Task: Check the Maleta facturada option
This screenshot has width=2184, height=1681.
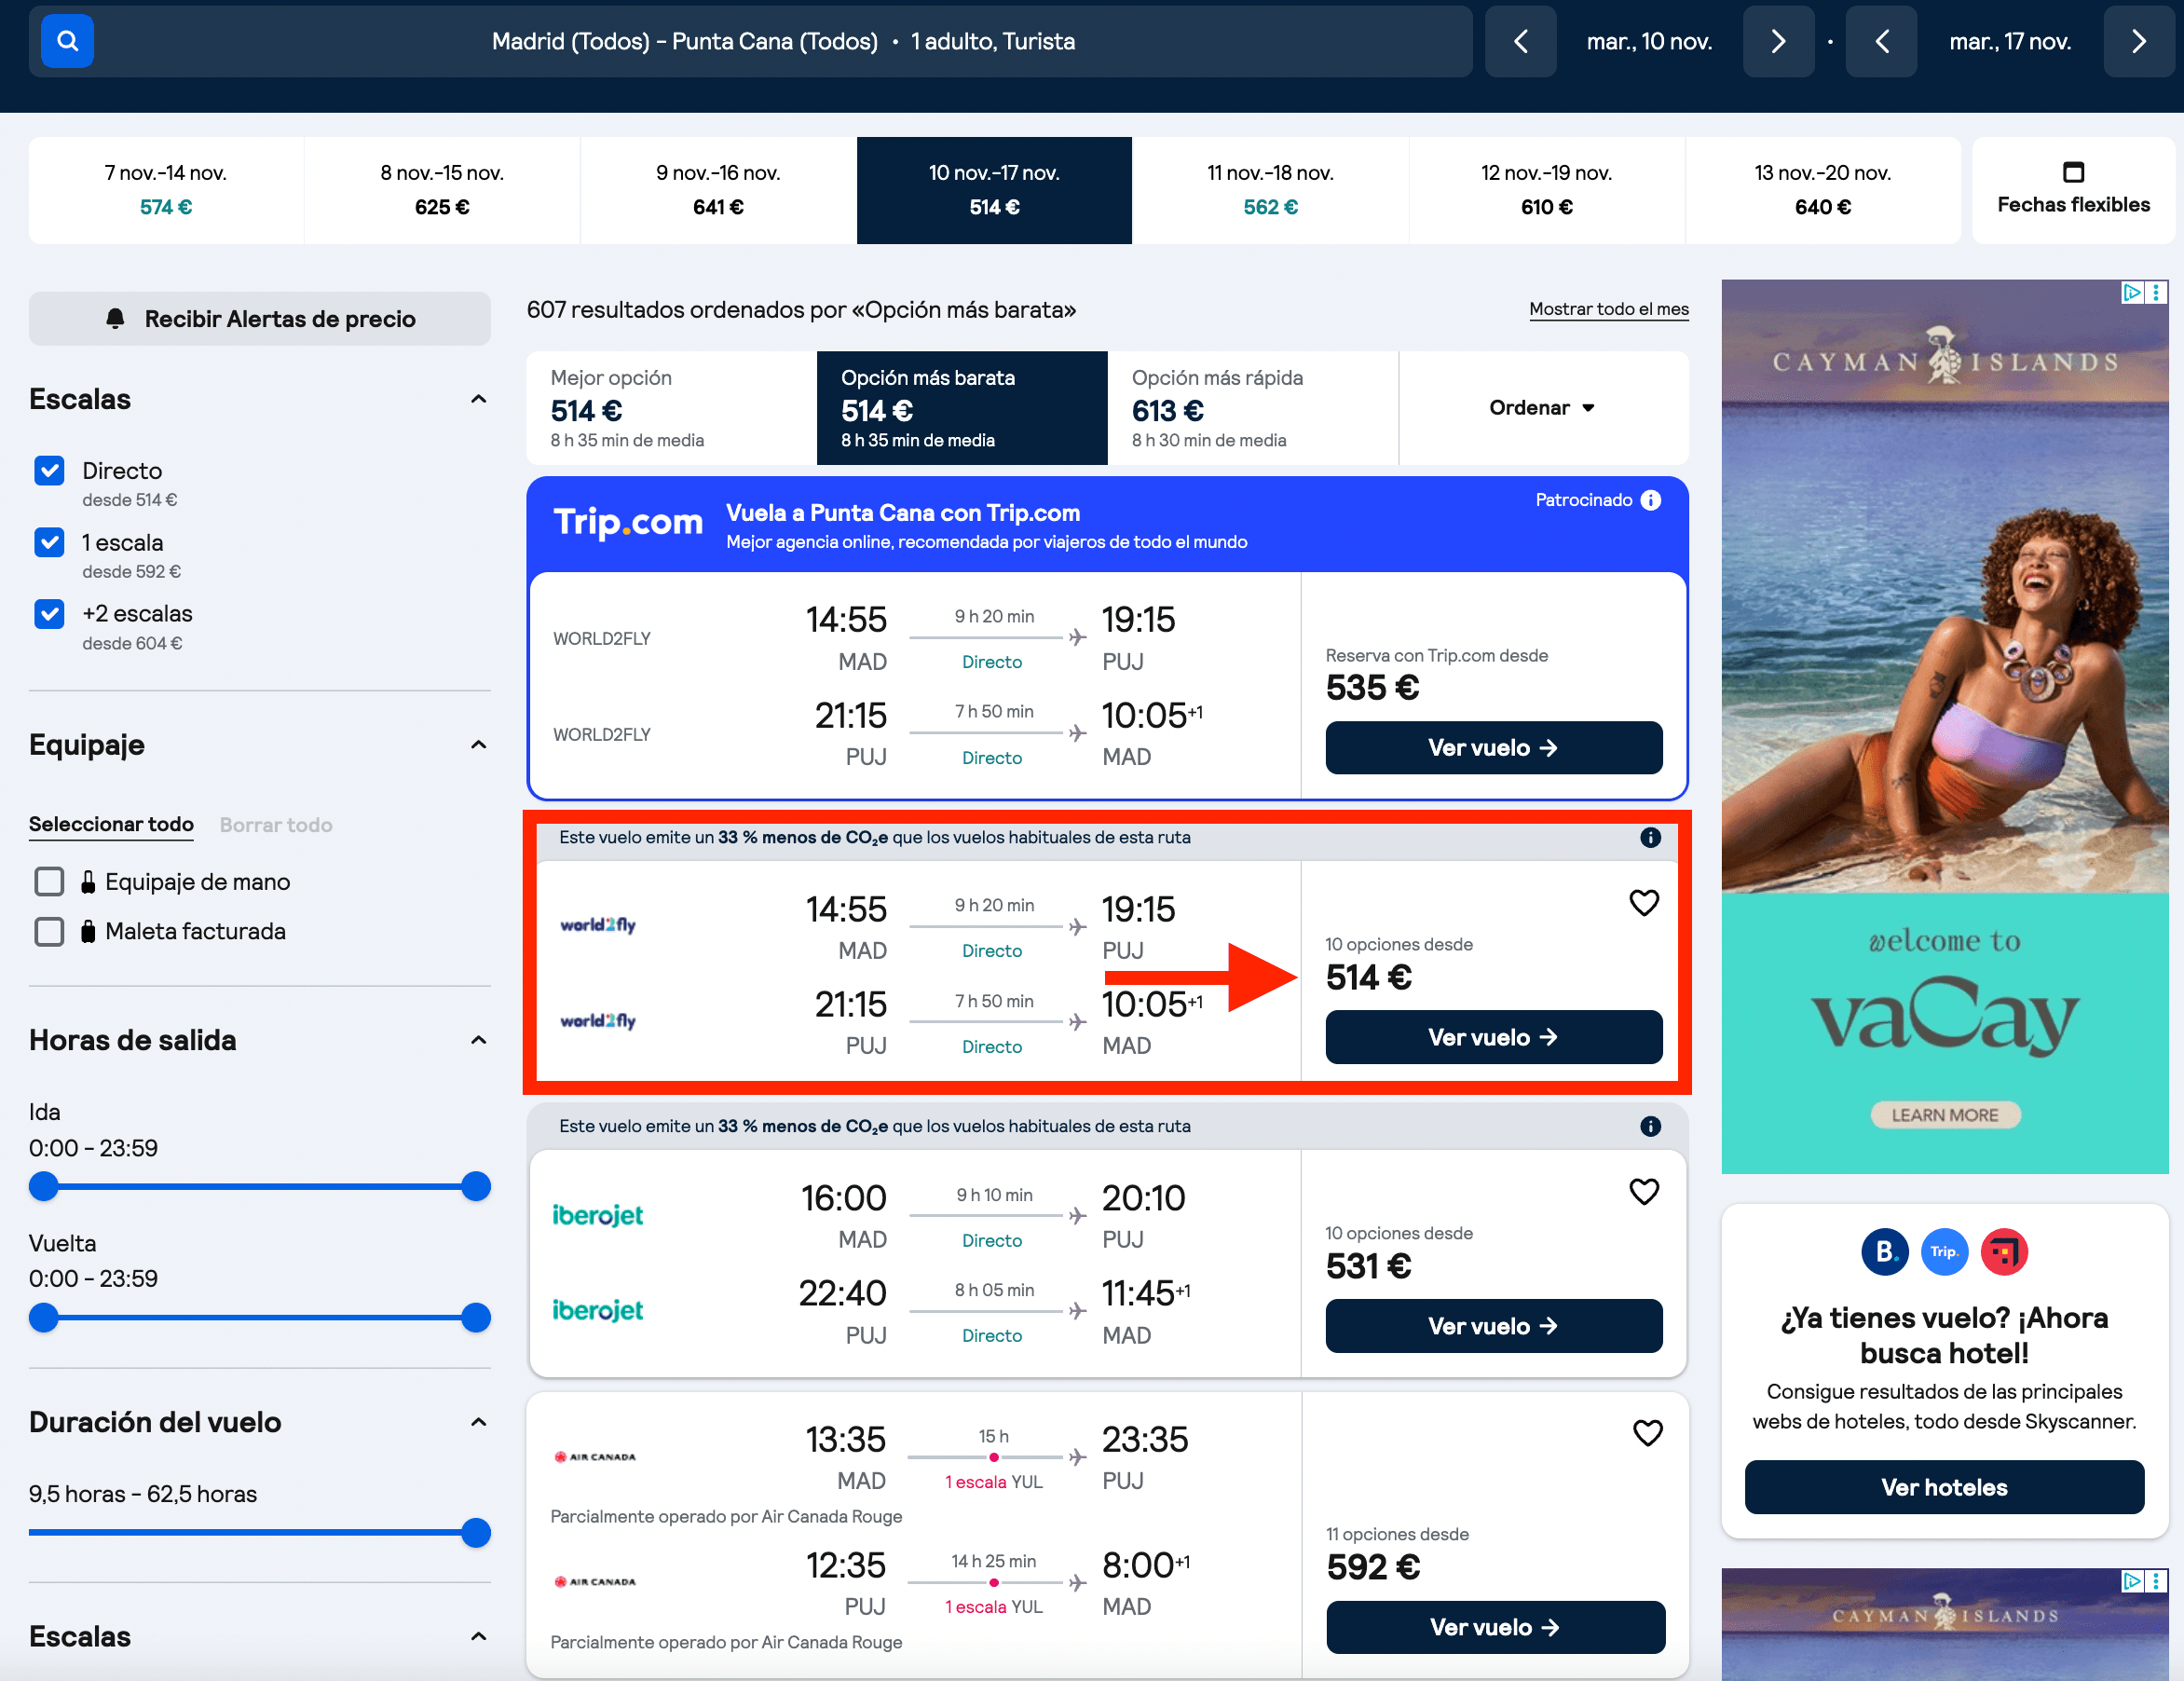Action: coord(49,931)
